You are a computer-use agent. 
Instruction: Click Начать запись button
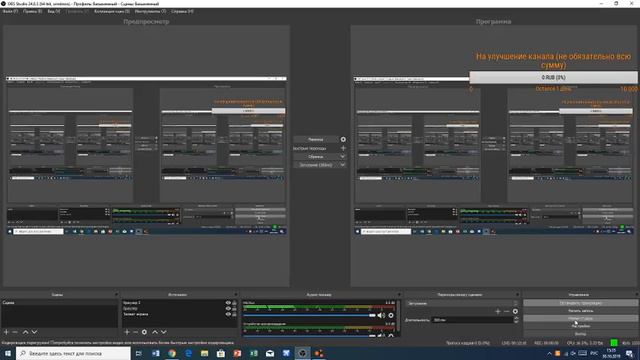point(580,311)
